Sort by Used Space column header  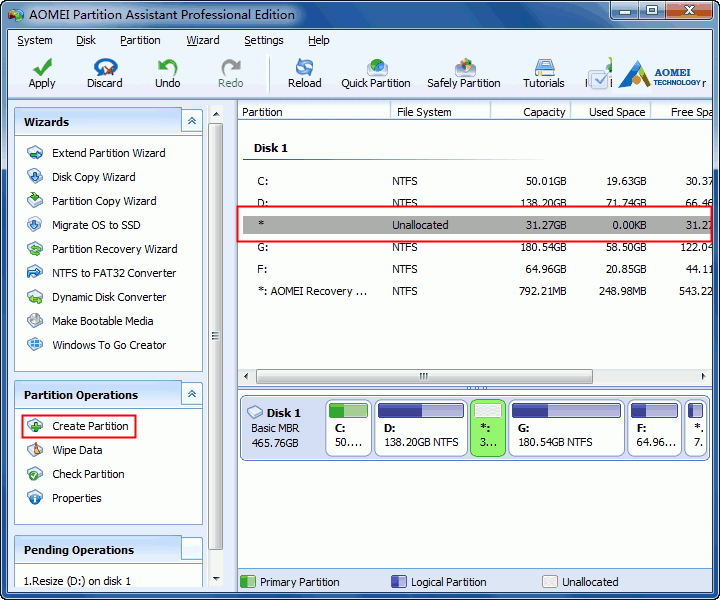[611, 112]
